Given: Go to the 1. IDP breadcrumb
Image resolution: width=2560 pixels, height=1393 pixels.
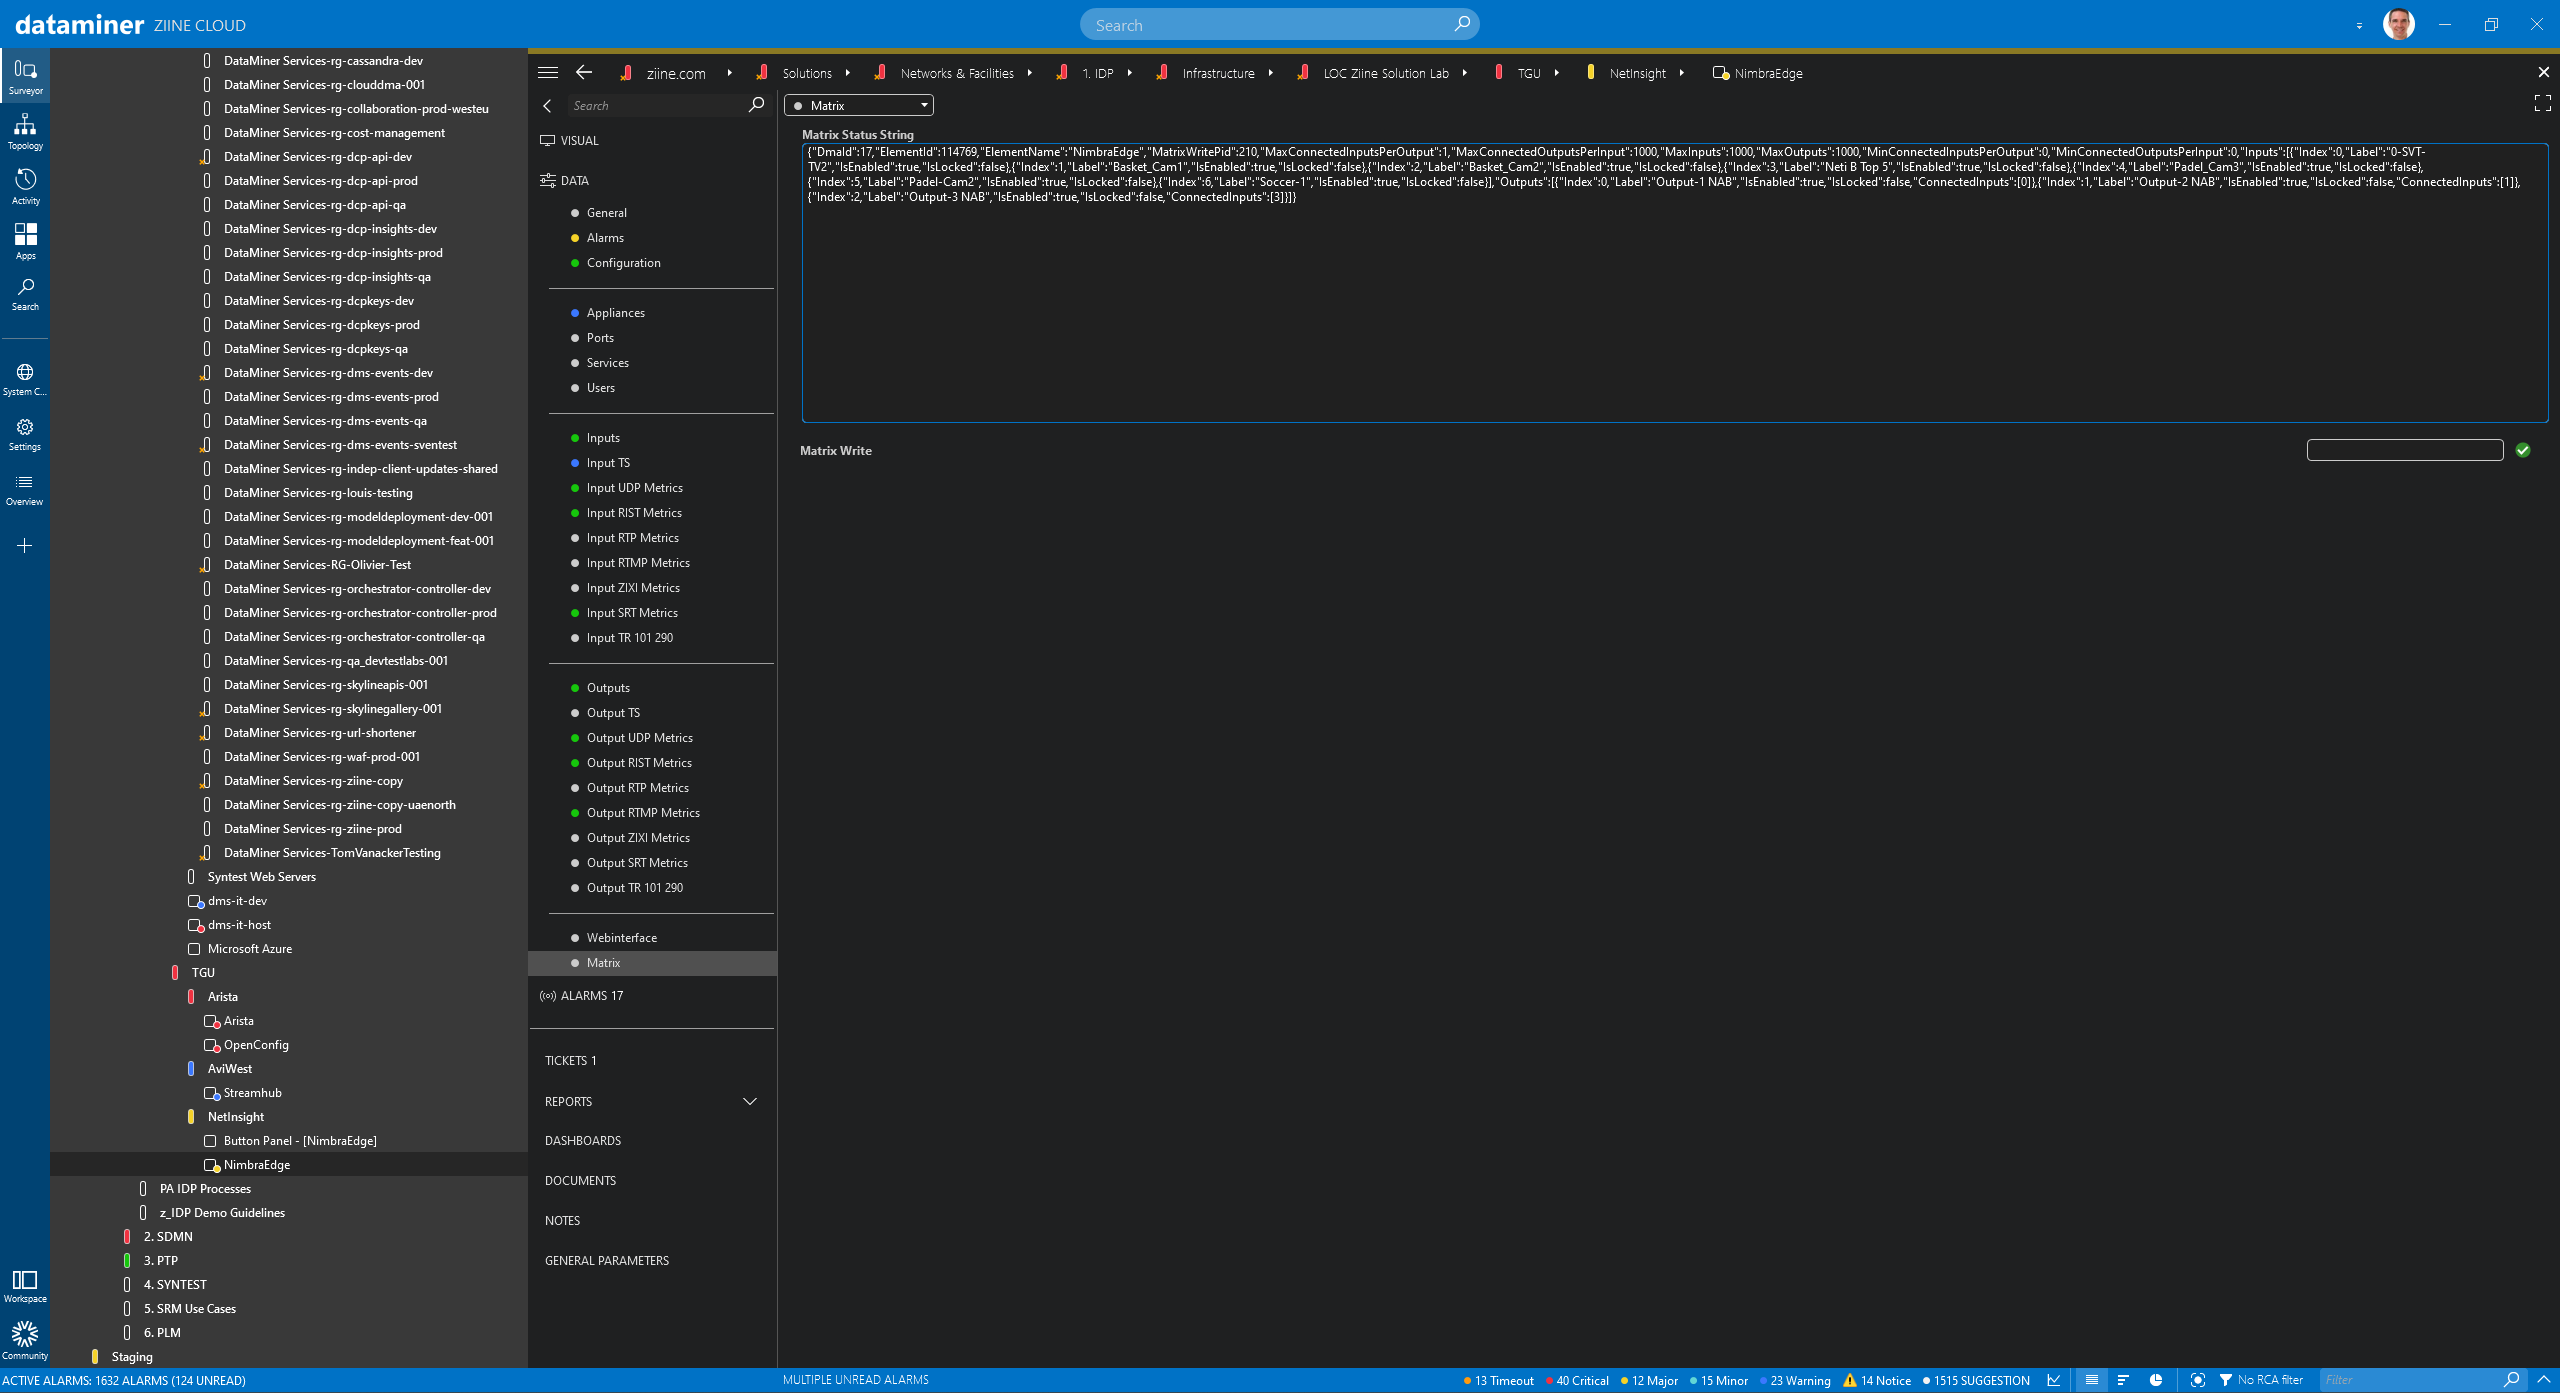Looking at the screenshot, I should (1097, 73).
